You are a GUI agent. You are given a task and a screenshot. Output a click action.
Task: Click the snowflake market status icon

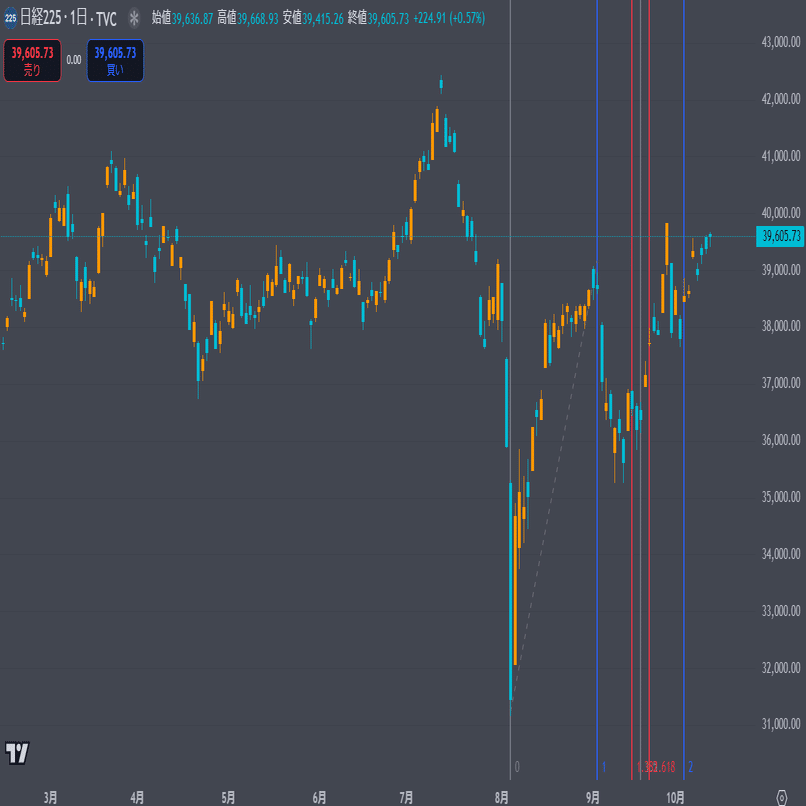[x=133, y=18]
